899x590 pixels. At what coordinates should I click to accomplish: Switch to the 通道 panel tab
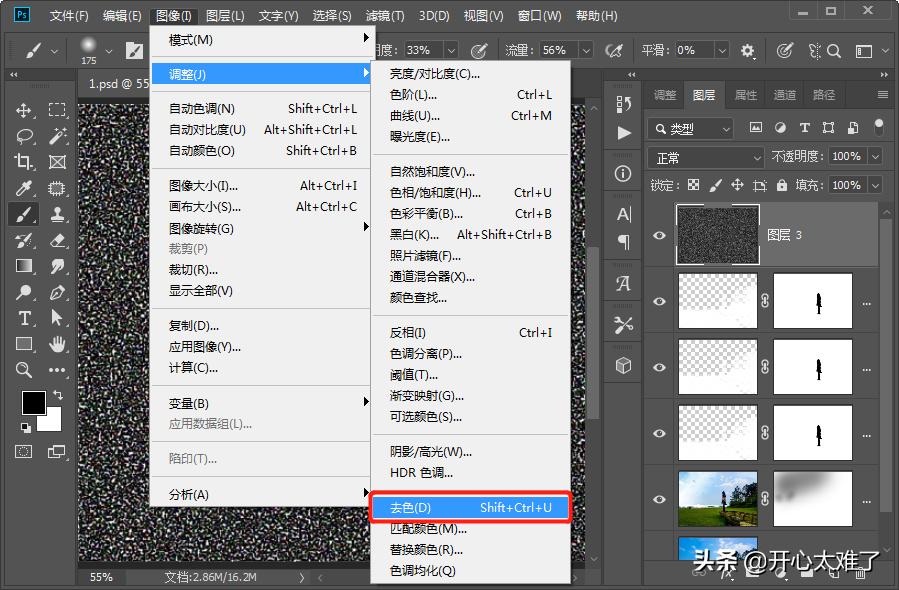point(785,95)
